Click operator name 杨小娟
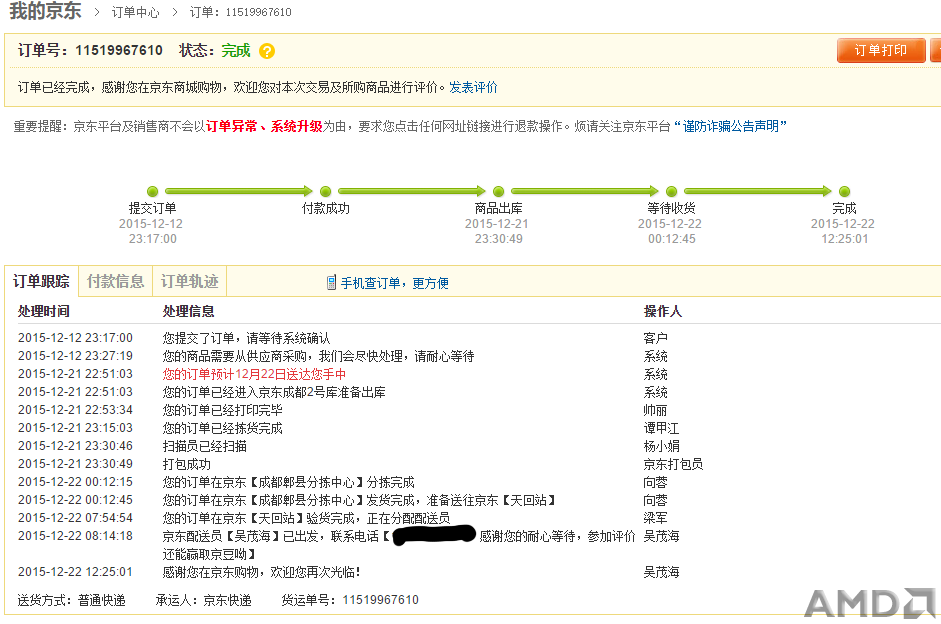 [661, 446]
